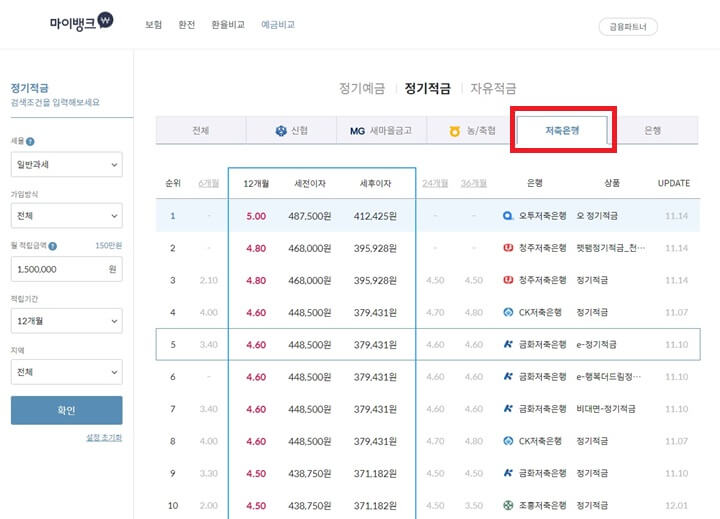Open the 마이뱅크 logo home link
Image resolution: width=720 pixels, height=519 pixels.
(81, 21)
